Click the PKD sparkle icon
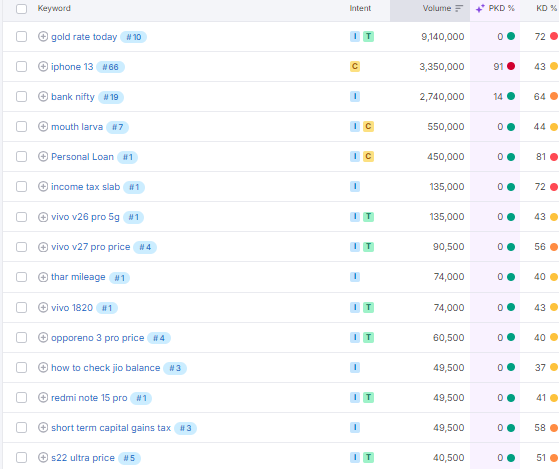Image resolution: width=559 pixels, height=469 pixels. coord(480,8)
